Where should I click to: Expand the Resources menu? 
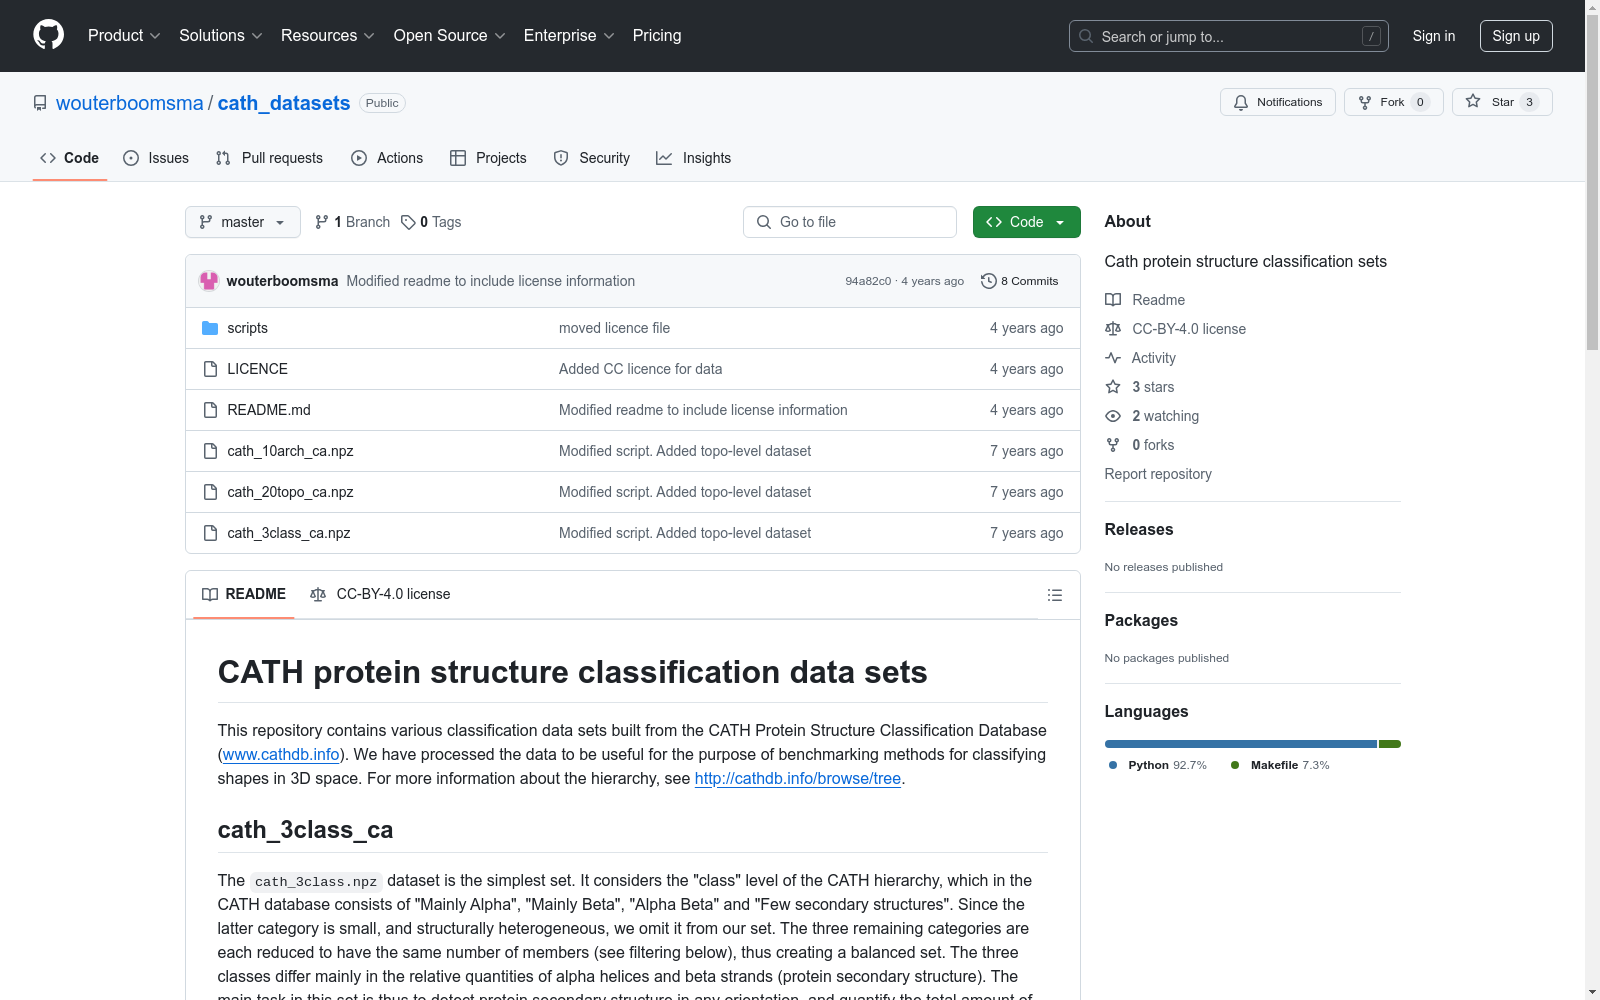[x=328, y=35]
